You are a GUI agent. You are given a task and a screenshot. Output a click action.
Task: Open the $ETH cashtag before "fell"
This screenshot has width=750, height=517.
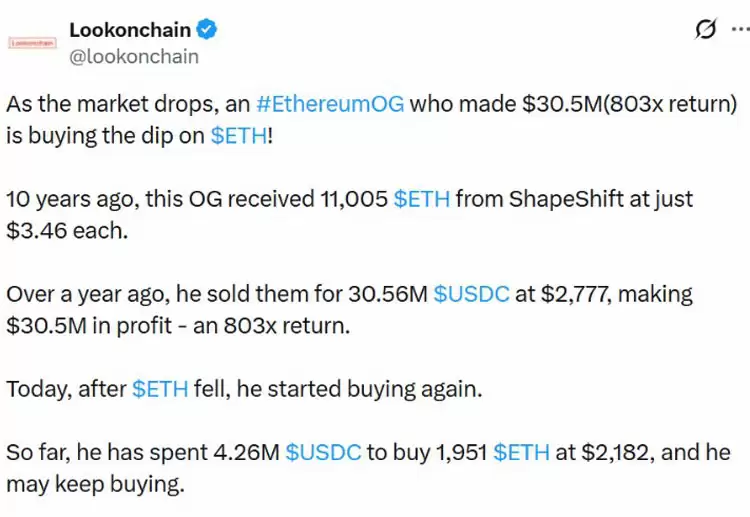(160, 389)
